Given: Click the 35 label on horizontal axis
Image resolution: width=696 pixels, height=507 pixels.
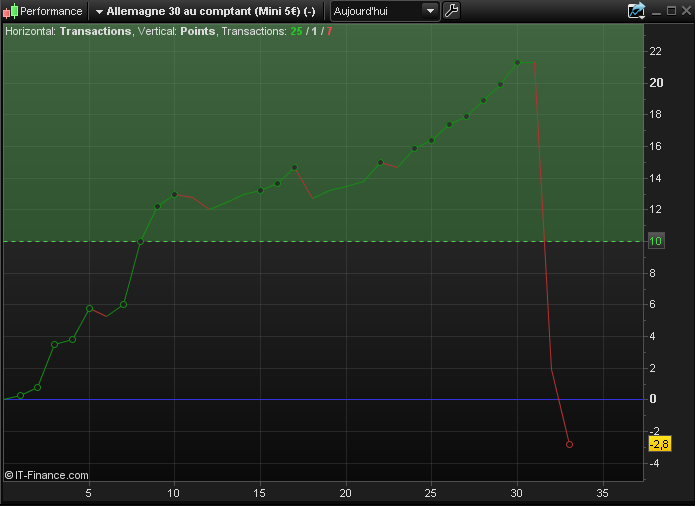Looking at the screenshot, I should click(x=602, y=493).
